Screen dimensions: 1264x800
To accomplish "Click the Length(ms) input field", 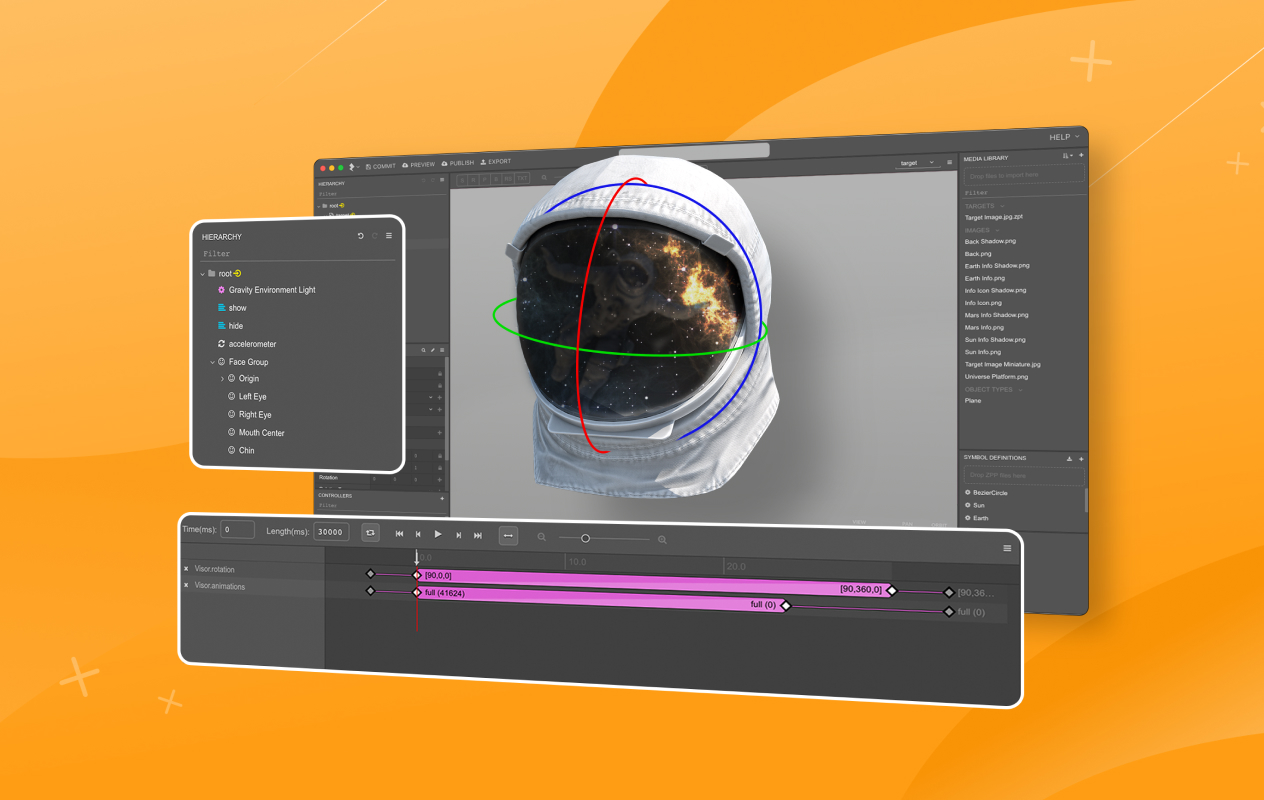I will click(330, 532).
